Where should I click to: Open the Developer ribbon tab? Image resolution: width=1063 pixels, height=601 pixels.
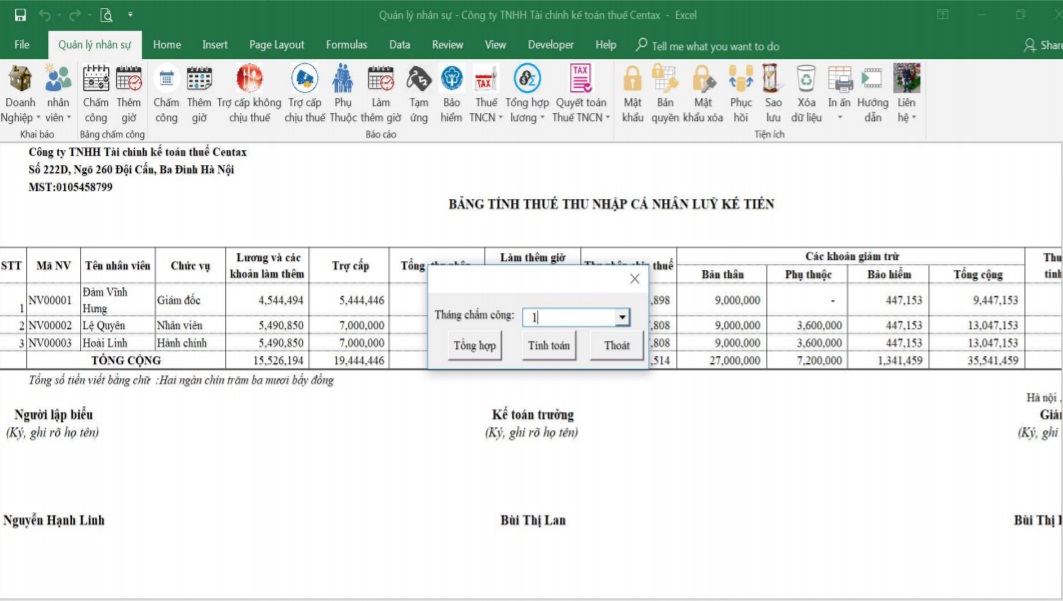550,45
